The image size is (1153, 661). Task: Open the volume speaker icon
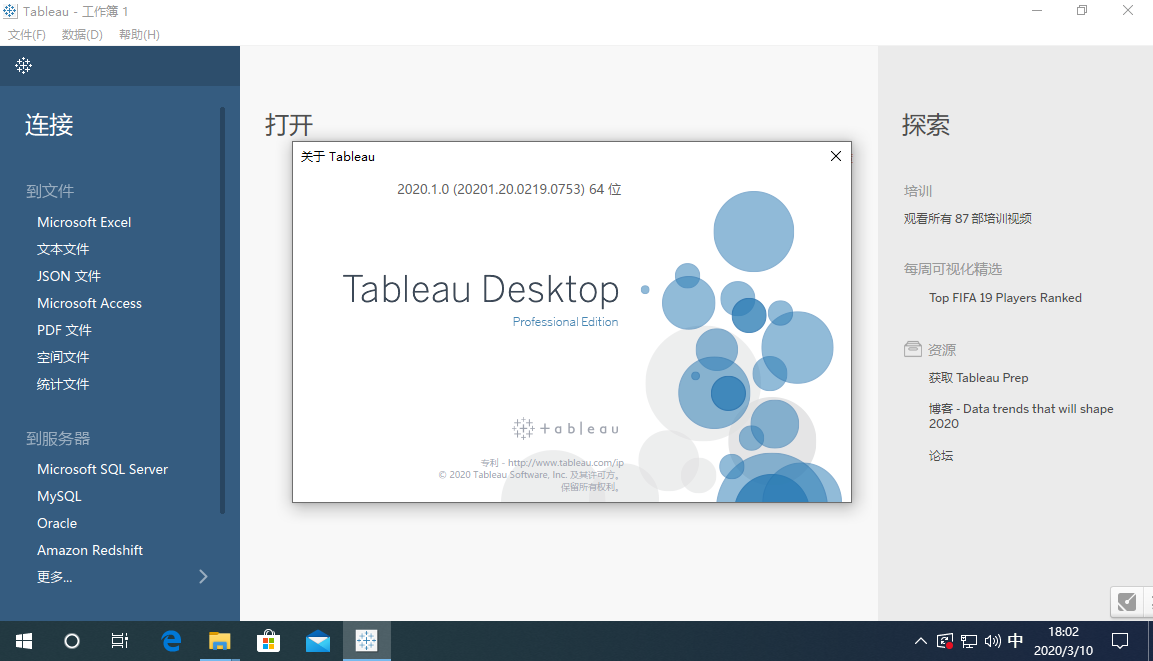[992, 641]
